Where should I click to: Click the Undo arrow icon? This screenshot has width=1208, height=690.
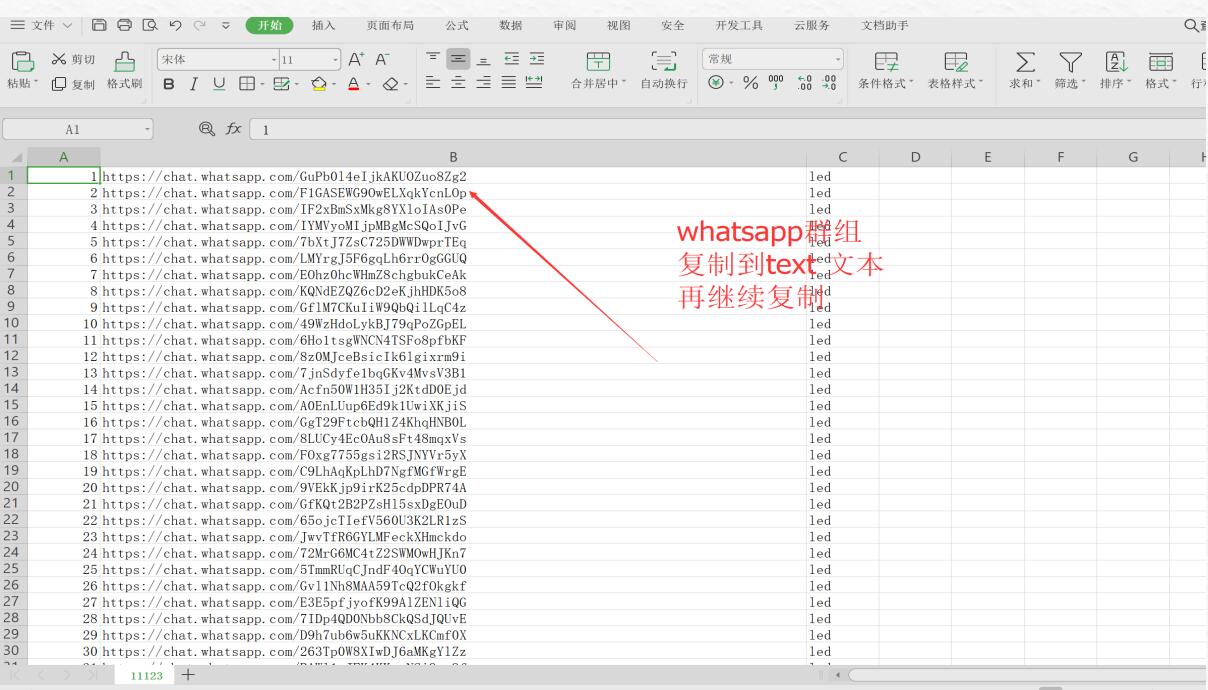(x=174, y=25)
